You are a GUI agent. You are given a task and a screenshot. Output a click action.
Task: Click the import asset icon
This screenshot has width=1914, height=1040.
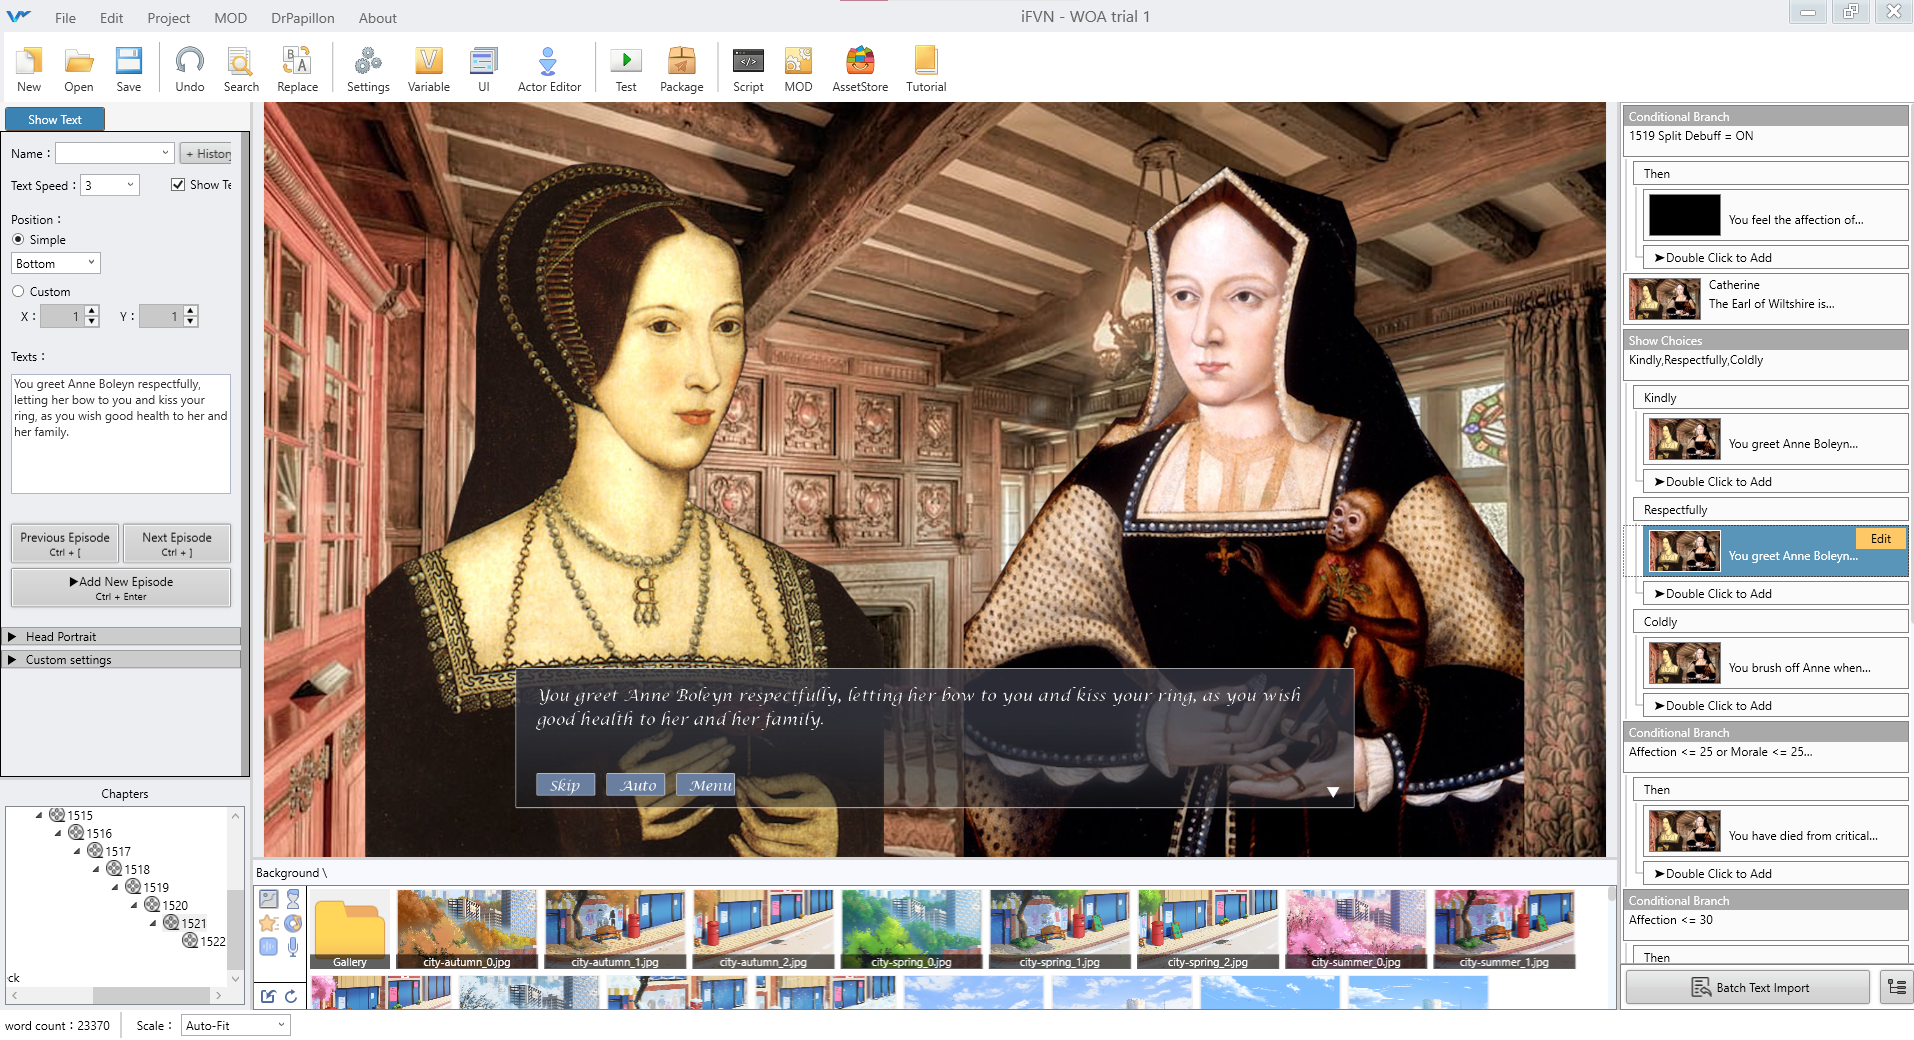(268, 996)
